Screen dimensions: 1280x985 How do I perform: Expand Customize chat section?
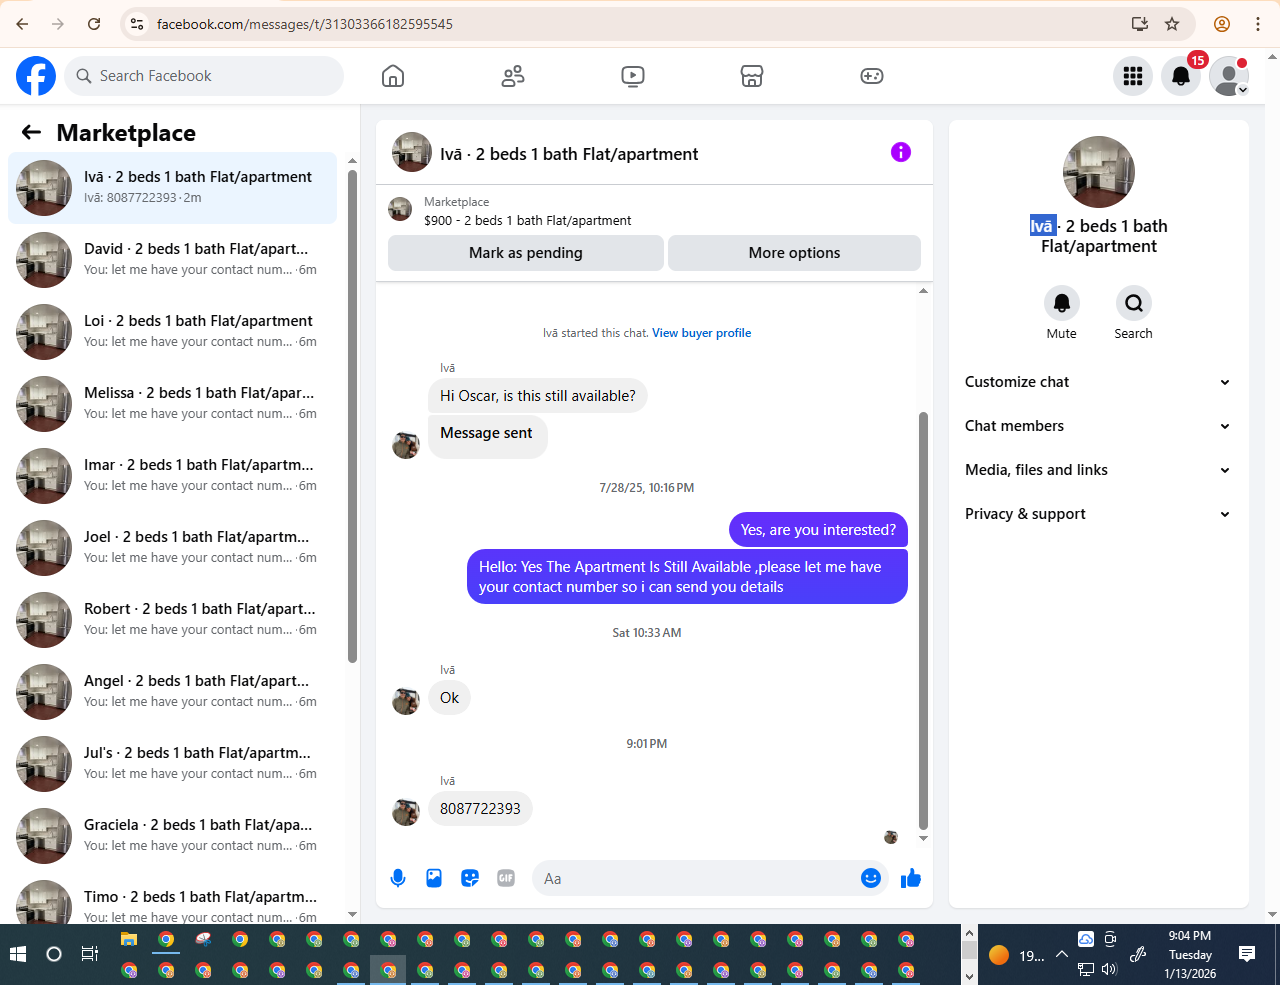click(x=1098, y=382)
